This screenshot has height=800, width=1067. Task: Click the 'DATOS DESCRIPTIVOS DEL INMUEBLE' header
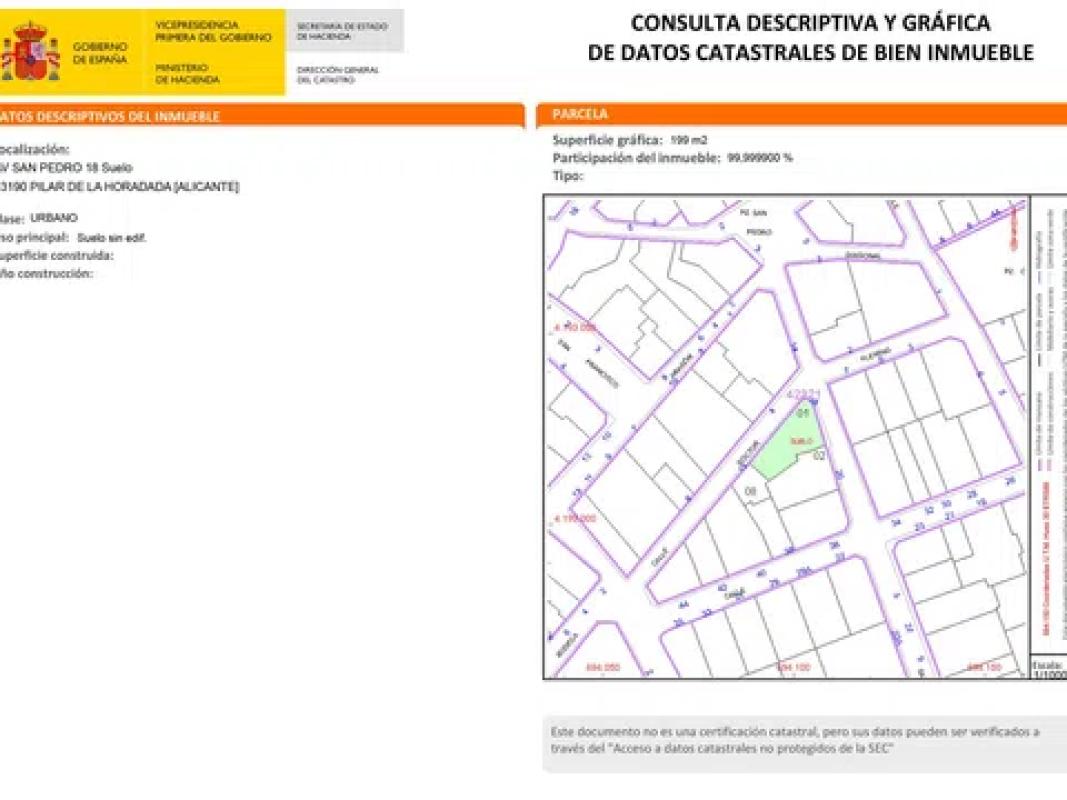point(109,117)
